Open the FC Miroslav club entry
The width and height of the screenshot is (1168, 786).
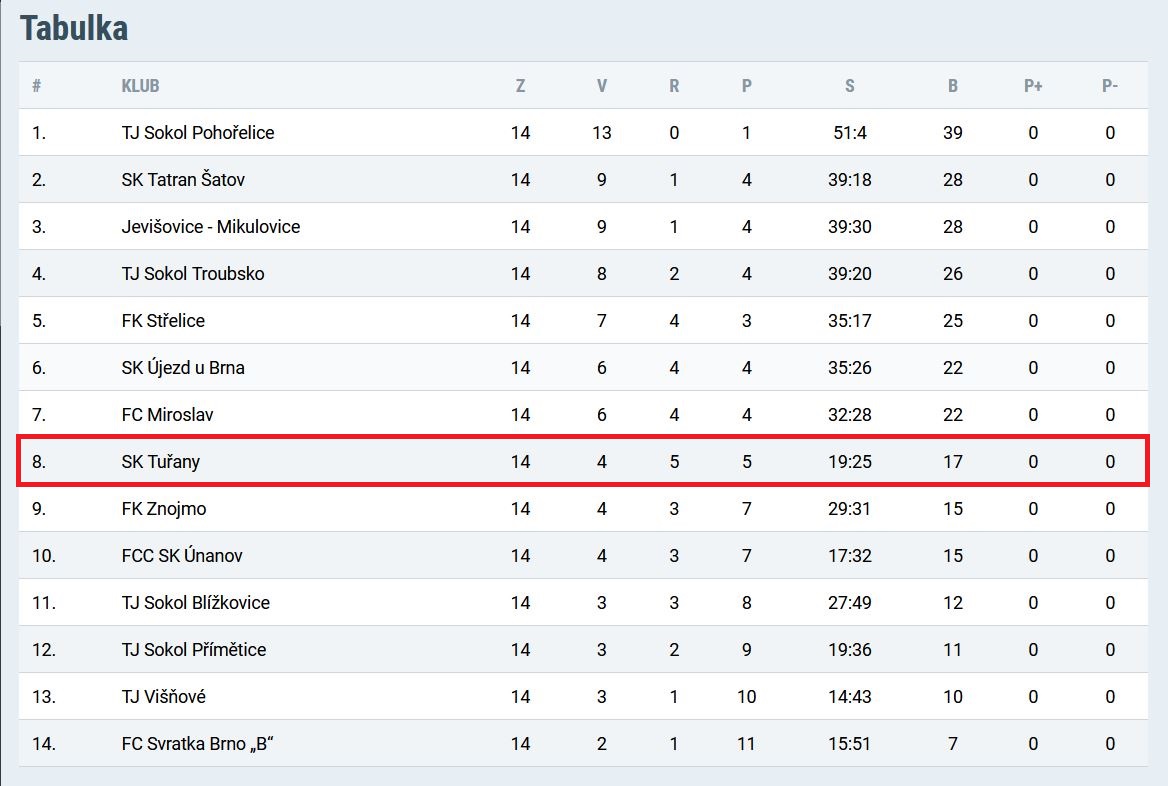168,414
